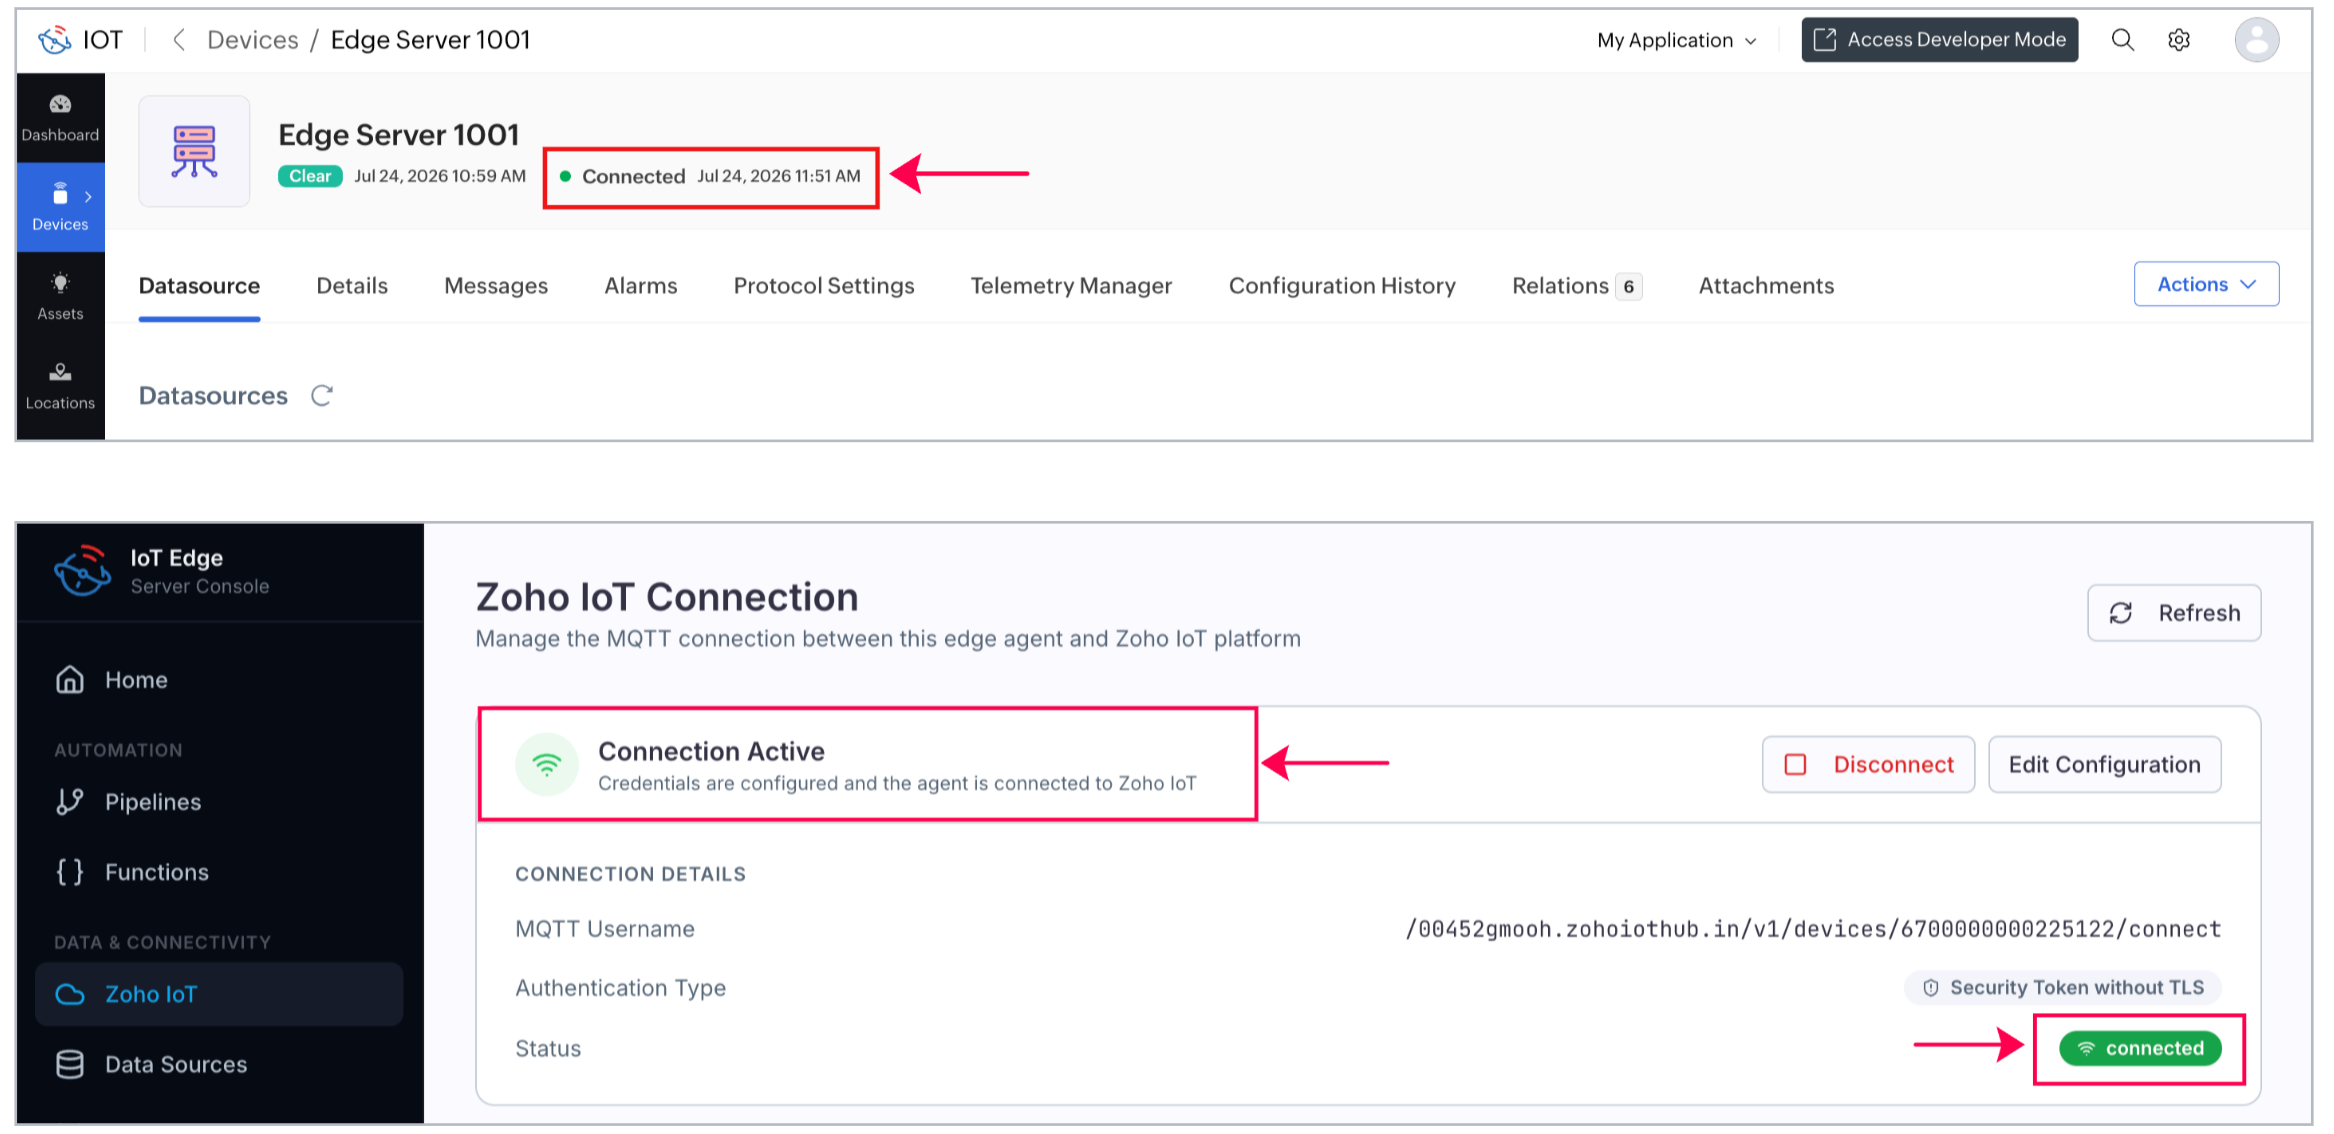Click the Refresh button in Zoho IoT Connection
The height and width of the screenshot is (1134, 2334).
(x=2174, y=613)
